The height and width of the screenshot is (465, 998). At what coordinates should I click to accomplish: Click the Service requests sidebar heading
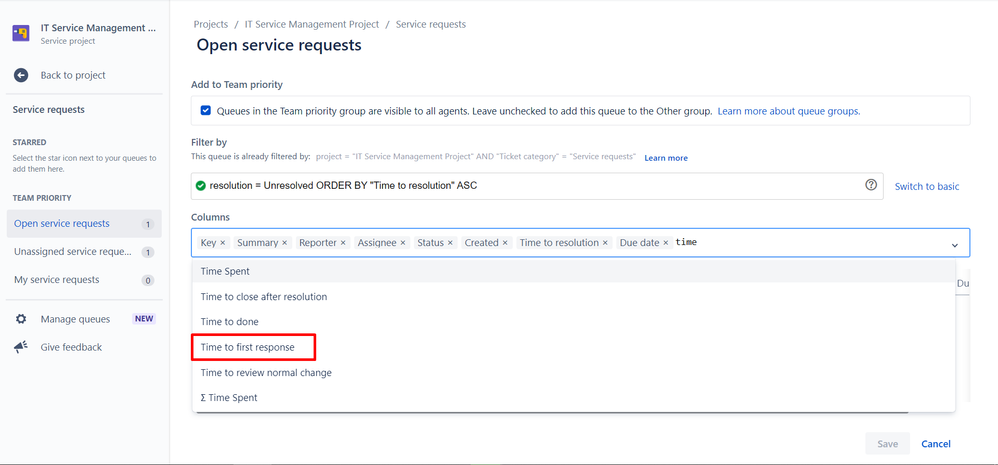click(48, 109)
